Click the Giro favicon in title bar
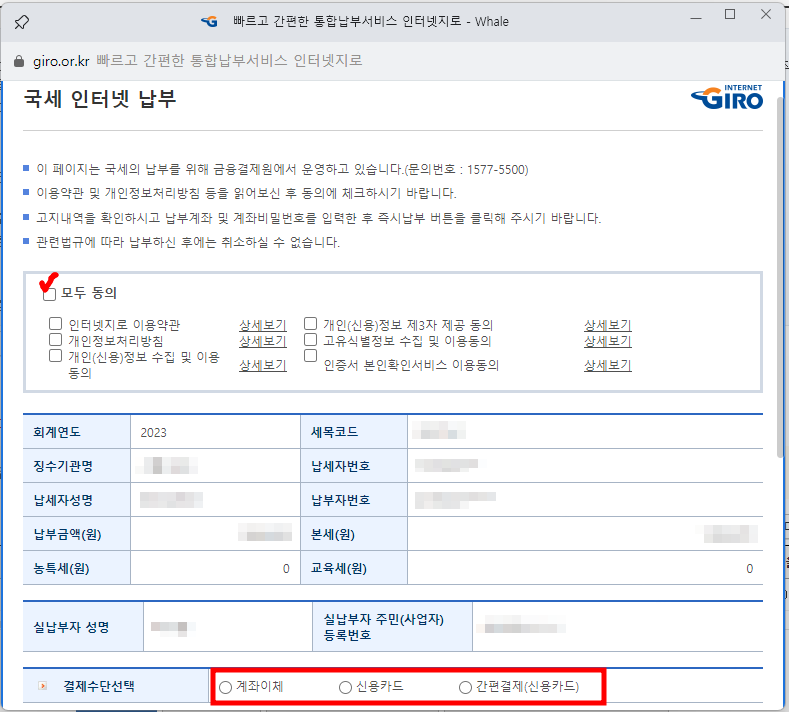The height and width of the screenshot is (712, 789). point(209,22)
